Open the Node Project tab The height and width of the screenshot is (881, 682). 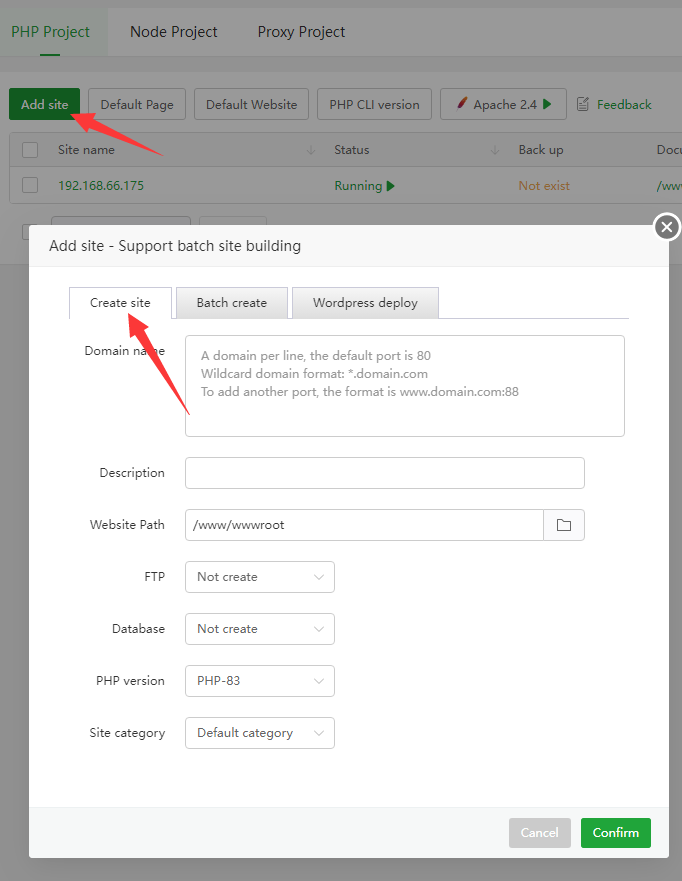[174, 32]
